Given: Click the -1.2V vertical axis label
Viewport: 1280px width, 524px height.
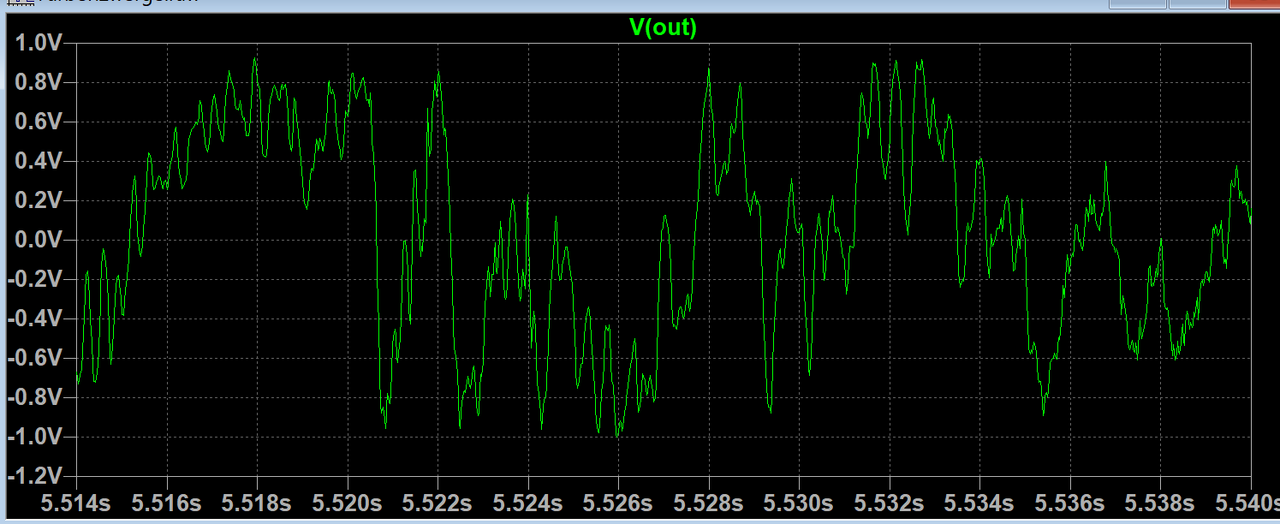Looking at the screenshot, I should (35, 476).
